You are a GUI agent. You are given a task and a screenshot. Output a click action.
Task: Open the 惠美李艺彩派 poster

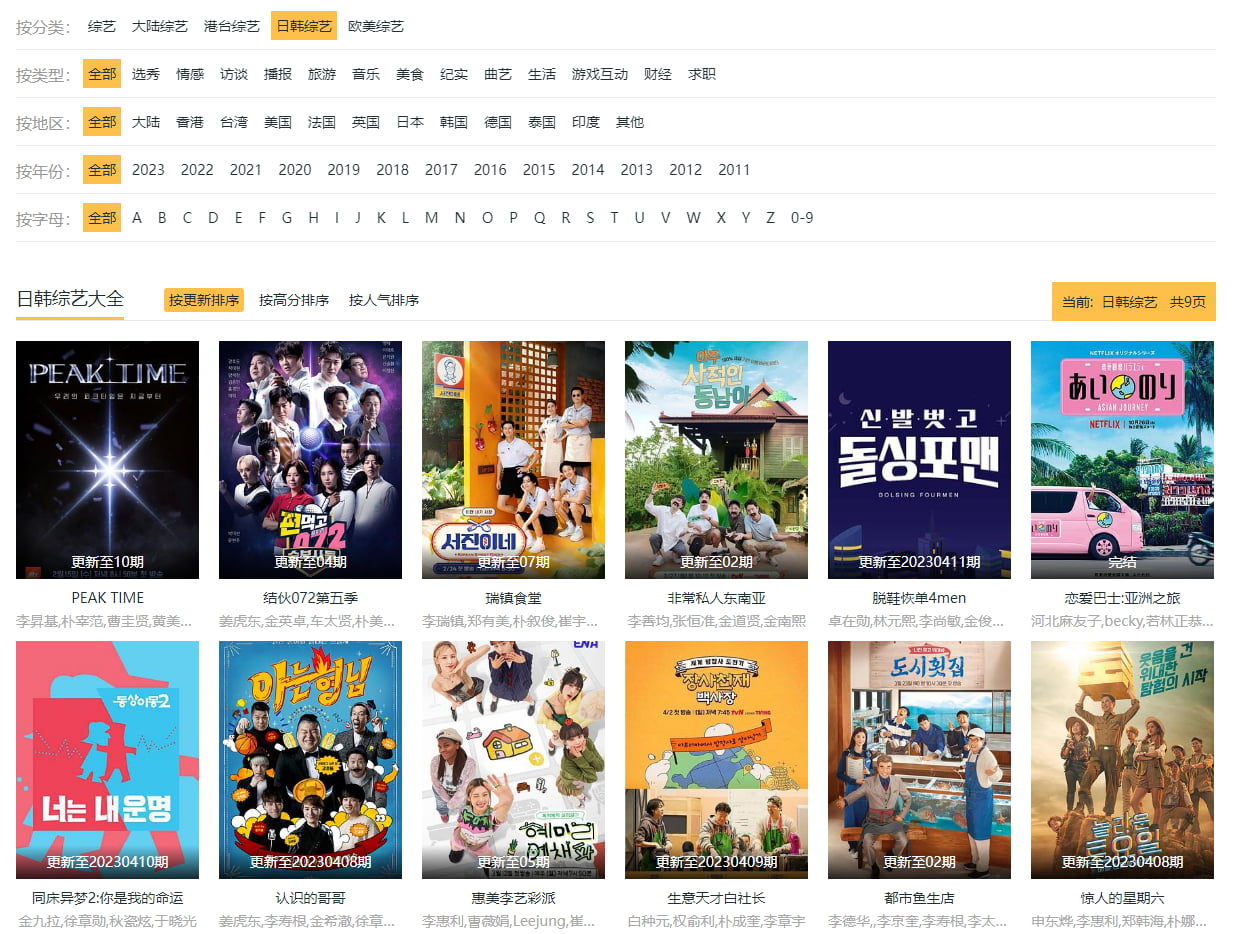click(513, 760)
